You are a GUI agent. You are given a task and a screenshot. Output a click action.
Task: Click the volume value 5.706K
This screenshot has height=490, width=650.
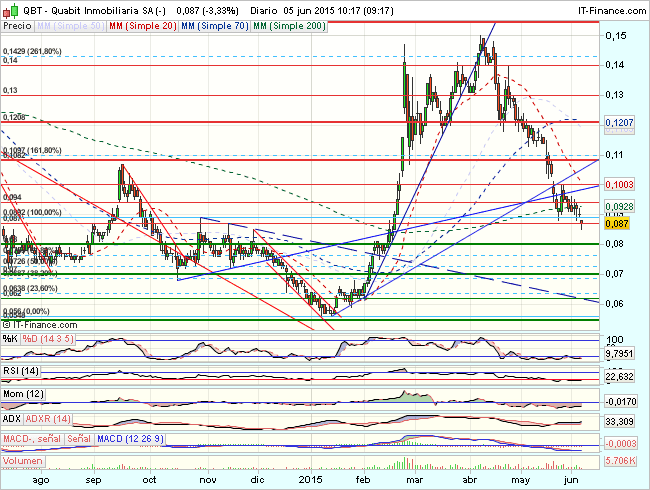(x=620, y=461)
